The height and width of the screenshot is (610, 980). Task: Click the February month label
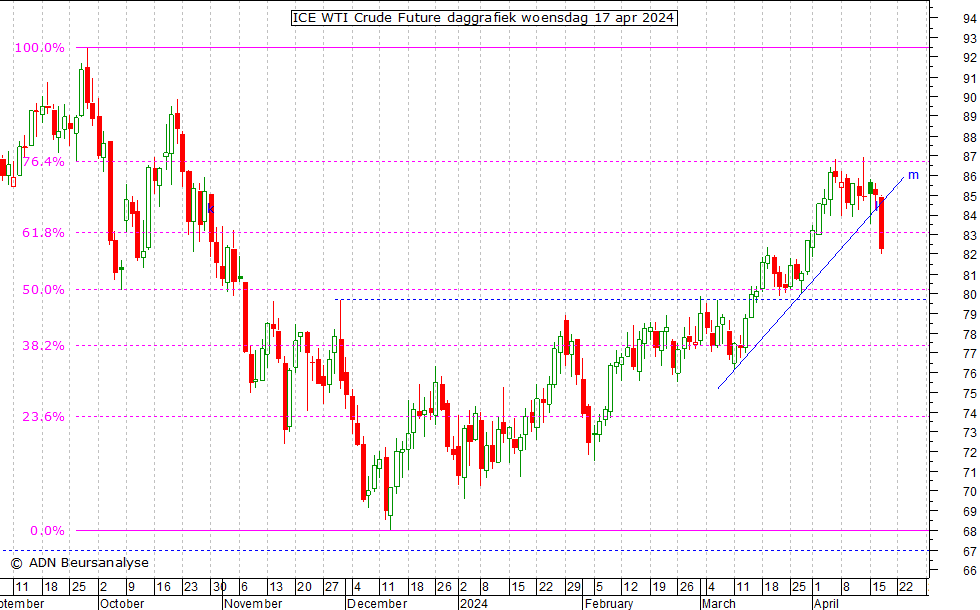point(609,604)
